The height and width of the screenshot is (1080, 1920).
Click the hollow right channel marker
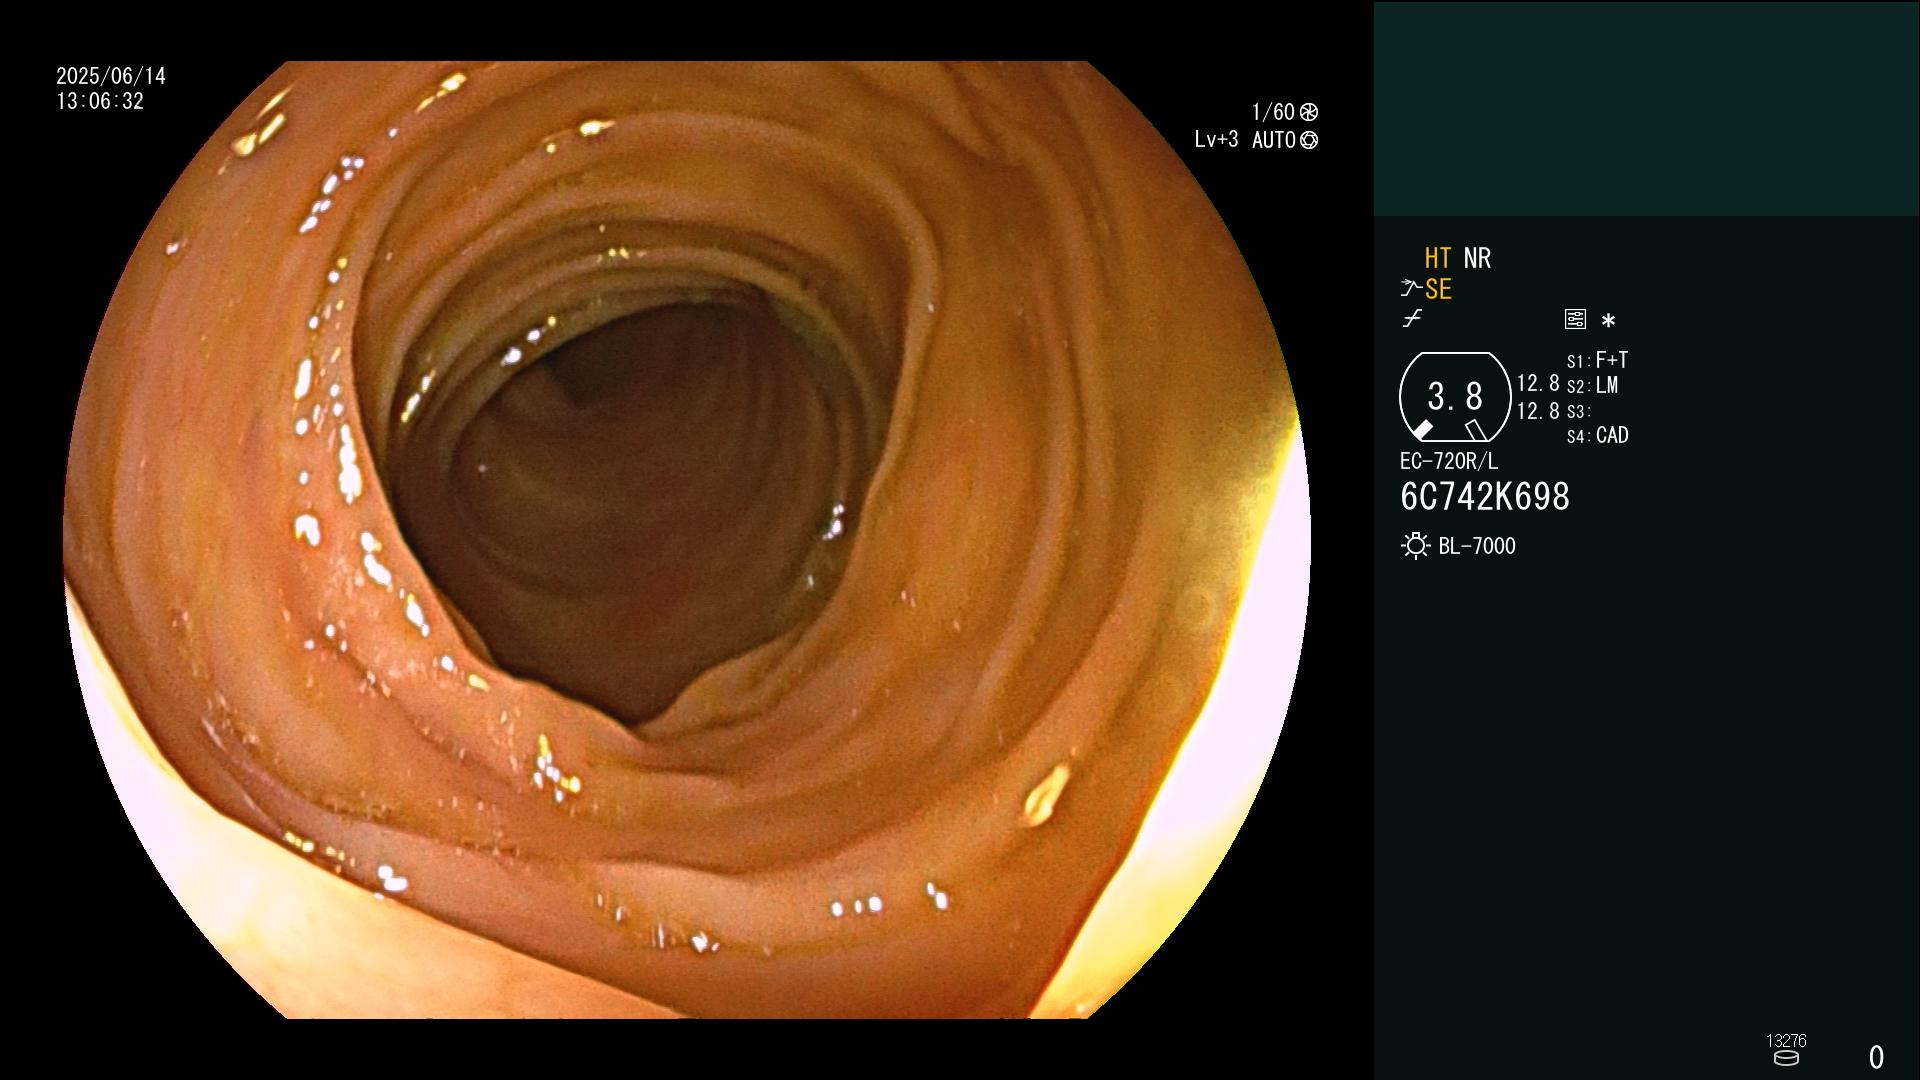pos(1476,430)
